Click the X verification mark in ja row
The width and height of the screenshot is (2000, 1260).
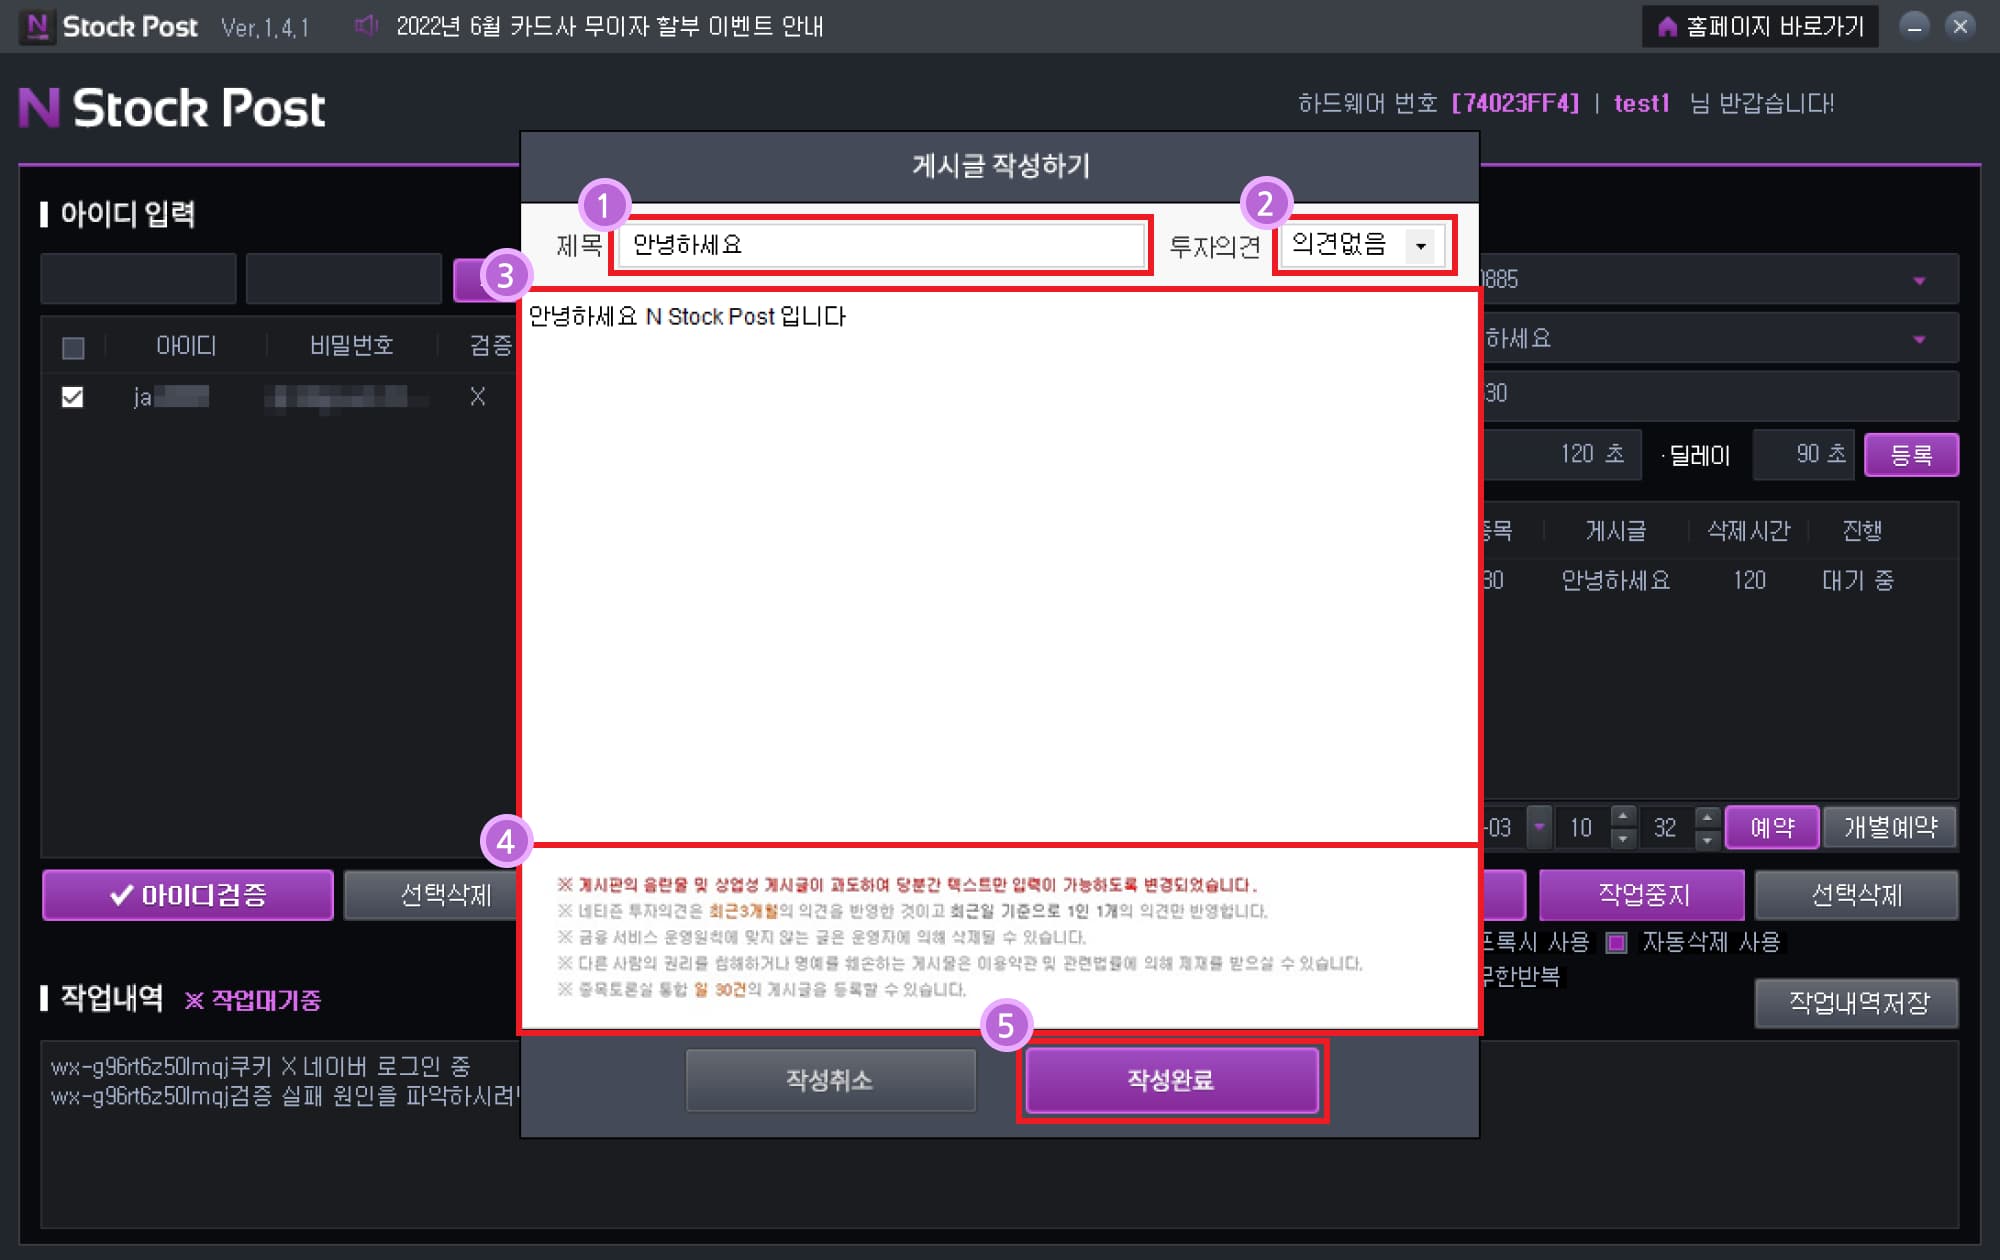[477, 397]
